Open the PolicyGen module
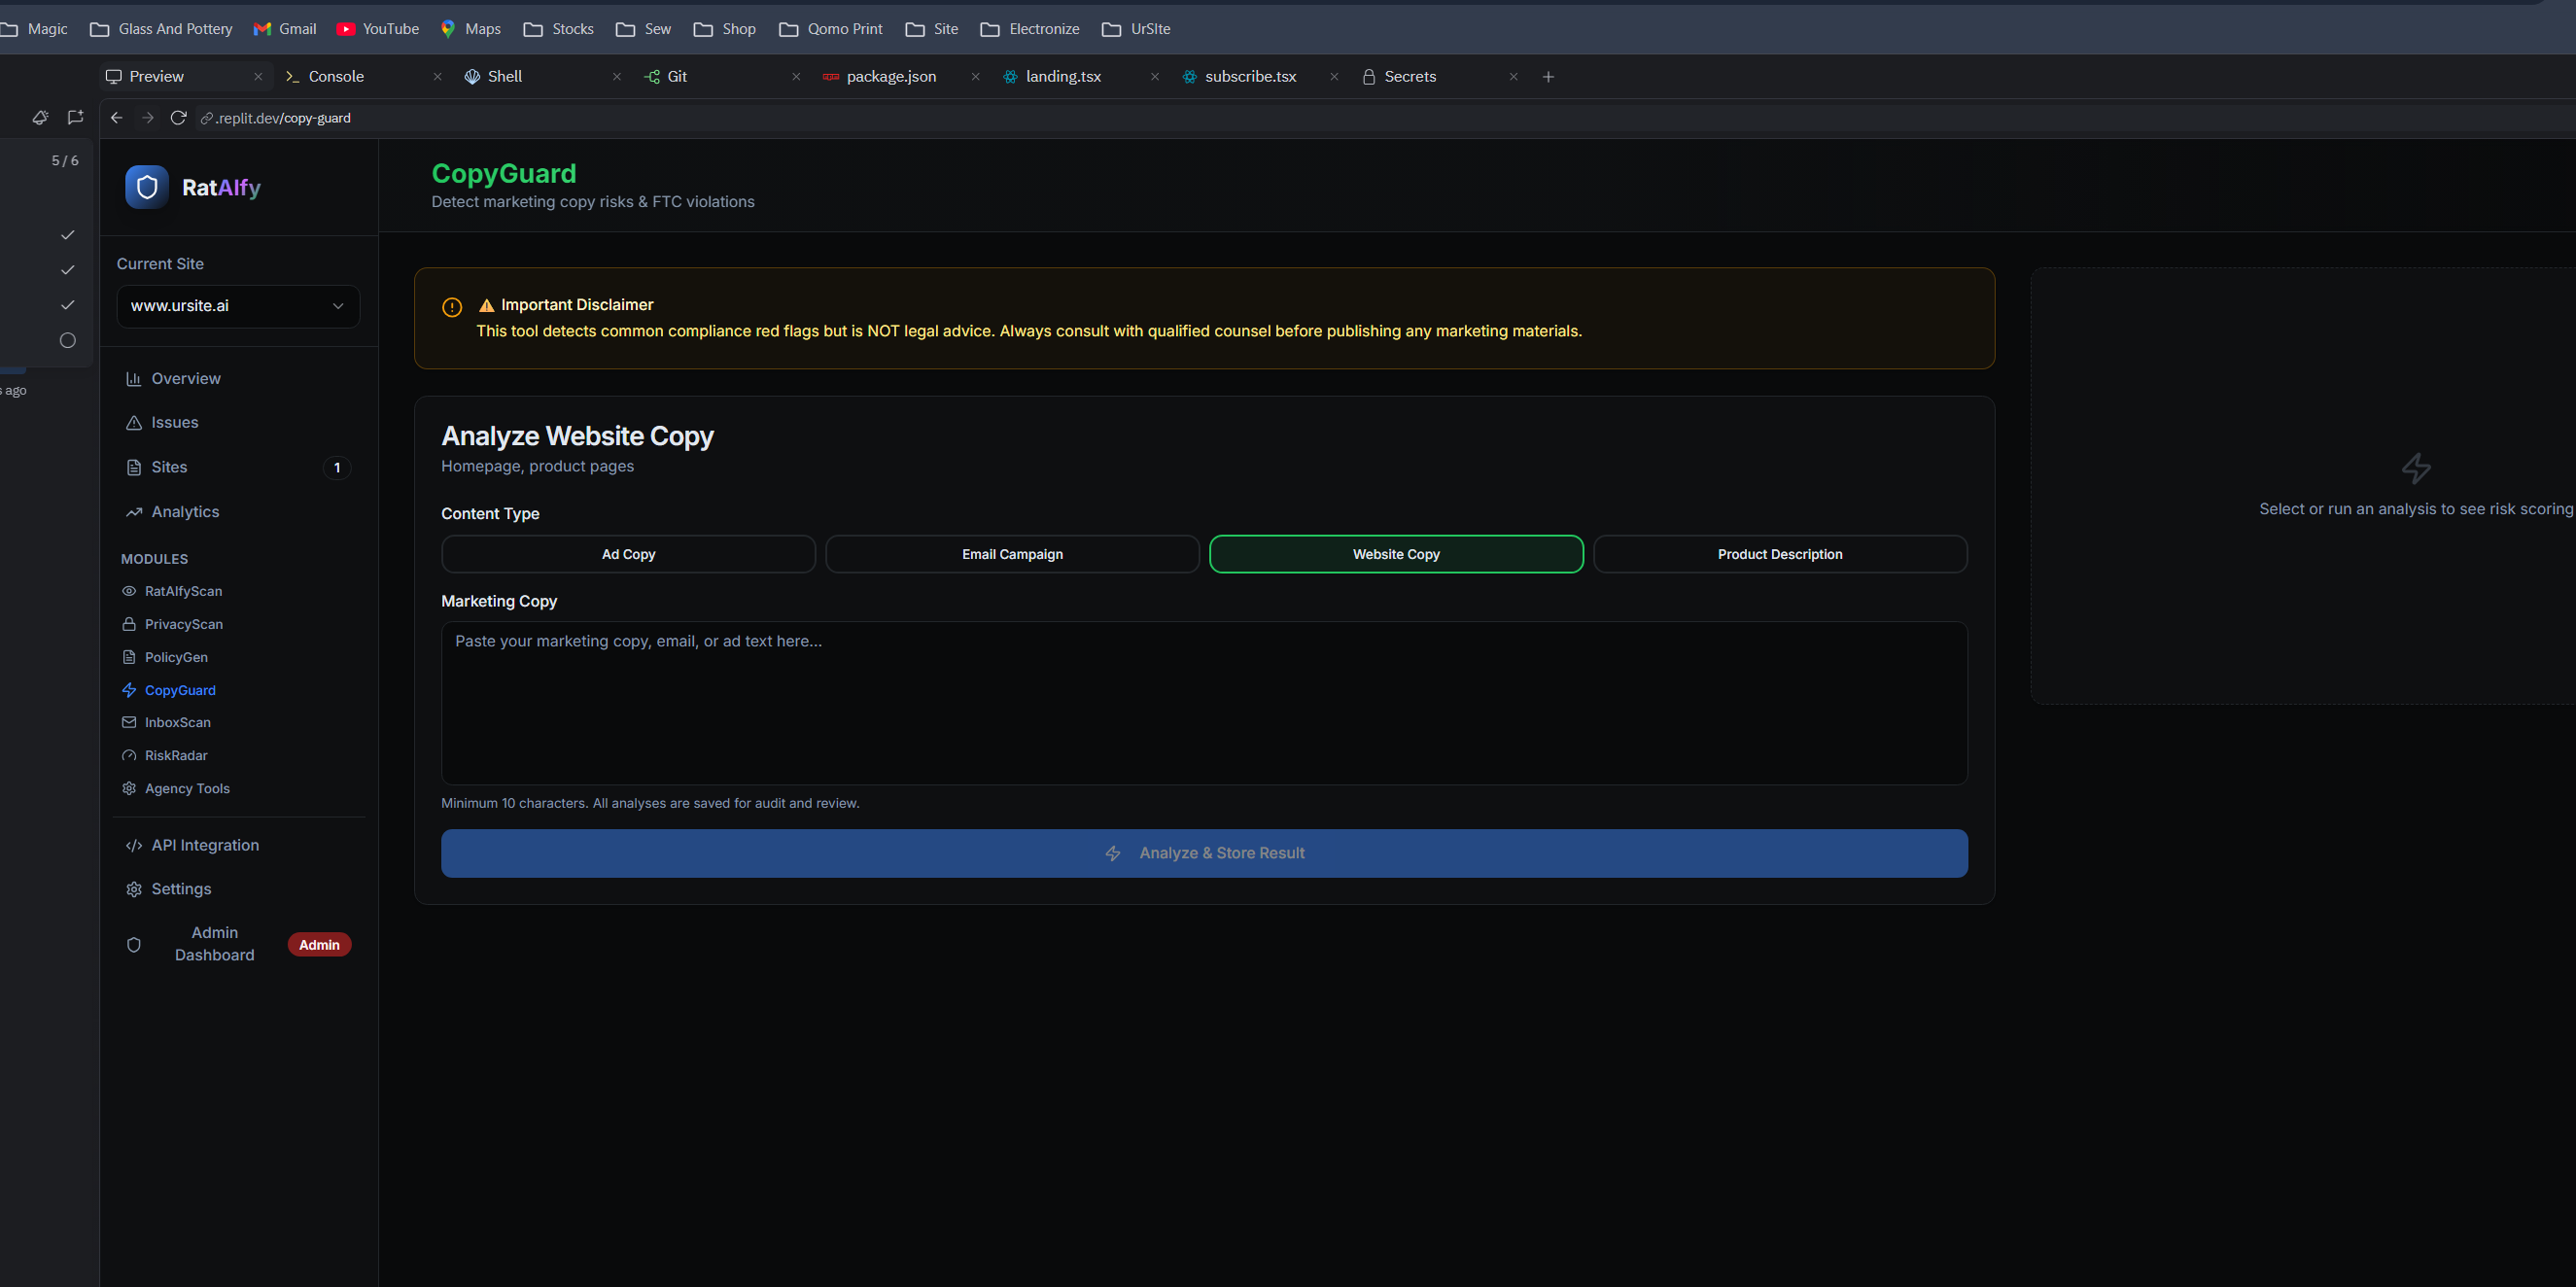 177,657
